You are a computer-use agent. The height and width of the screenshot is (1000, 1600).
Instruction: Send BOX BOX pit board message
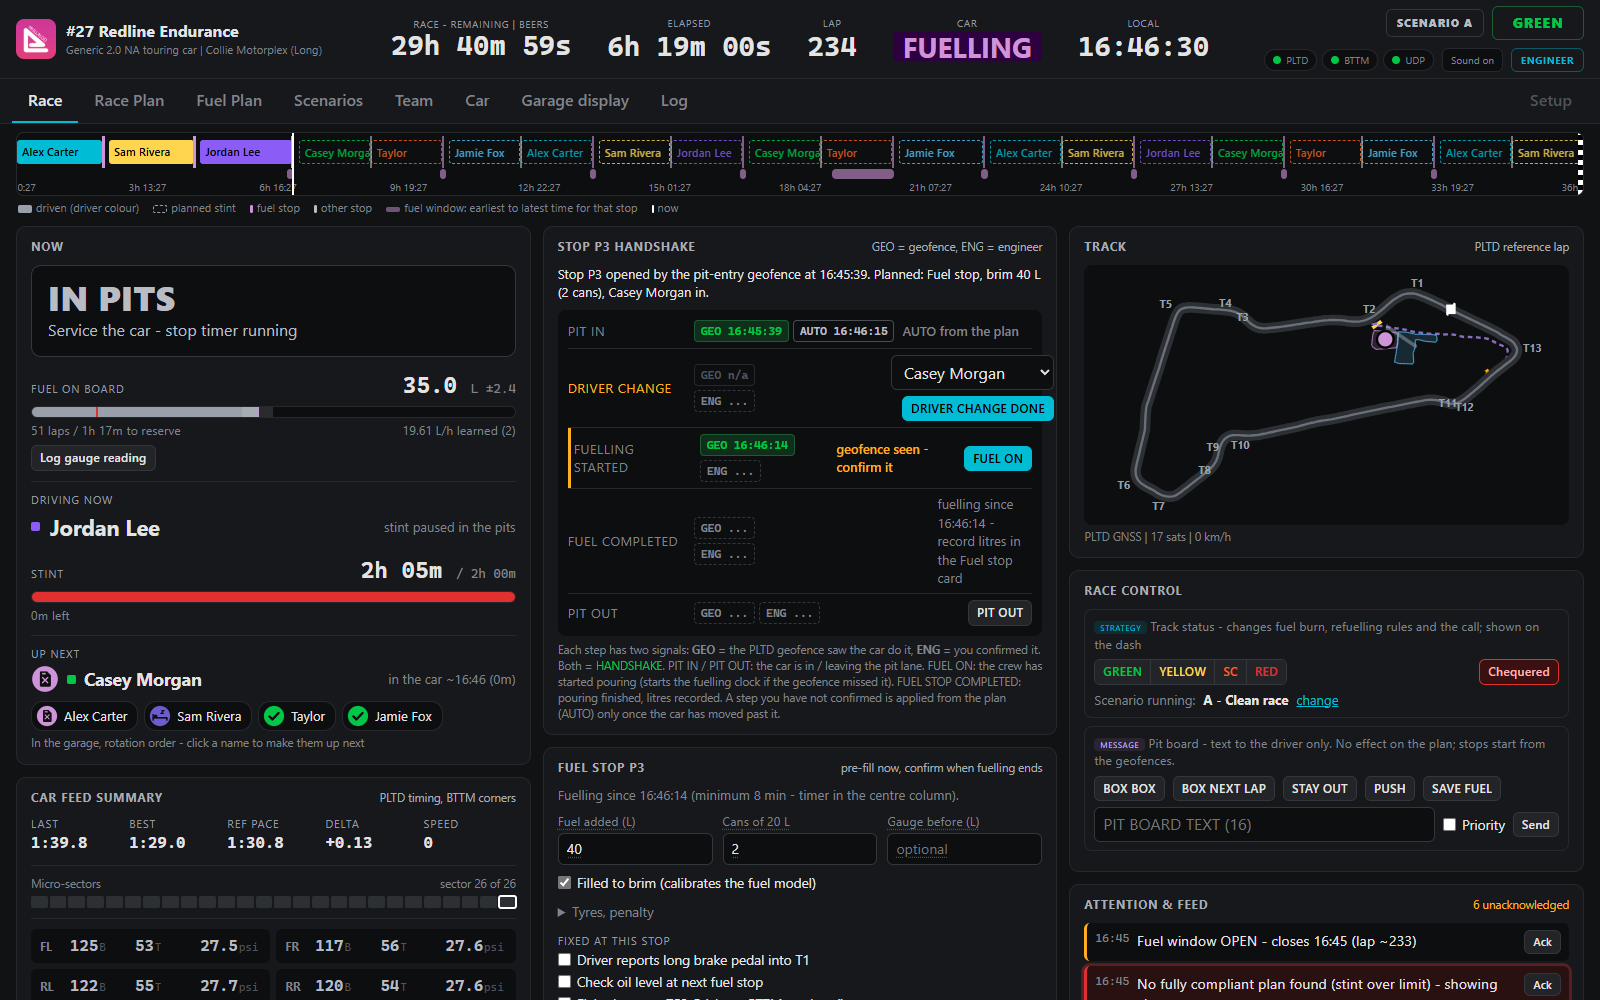coord(1129,789)
